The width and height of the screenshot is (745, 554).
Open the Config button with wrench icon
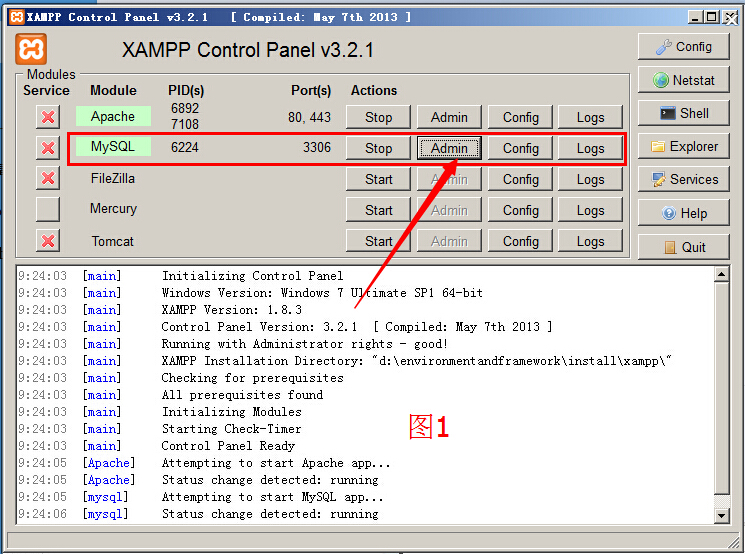(x=683, y=47)
